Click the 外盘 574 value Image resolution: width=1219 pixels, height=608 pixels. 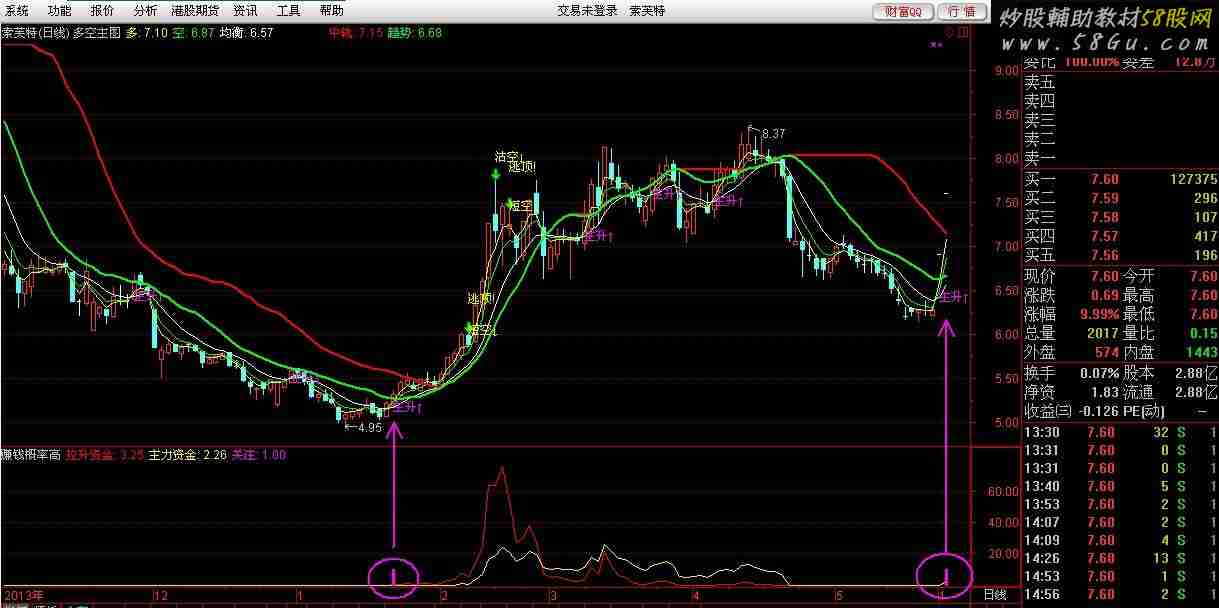click(x=1105, y=352)
